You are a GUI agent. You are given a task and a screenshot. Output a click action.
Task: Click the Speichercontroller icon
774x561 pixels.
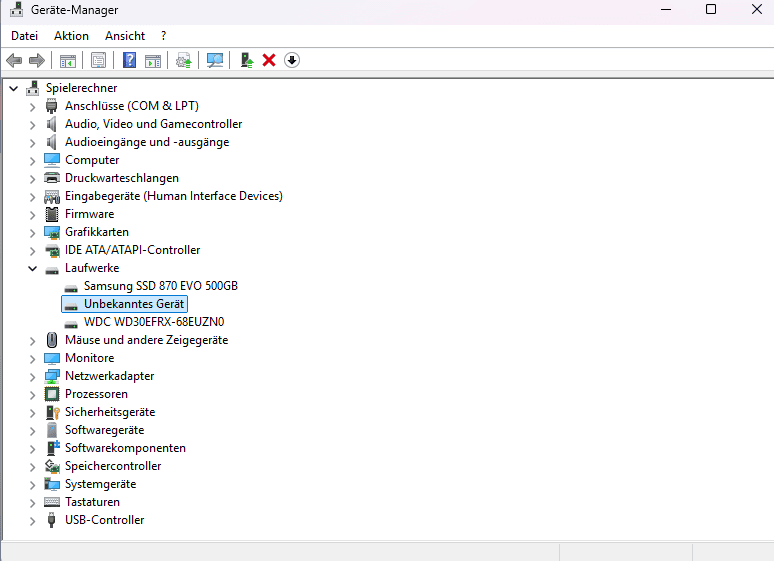tap(52, 466)
